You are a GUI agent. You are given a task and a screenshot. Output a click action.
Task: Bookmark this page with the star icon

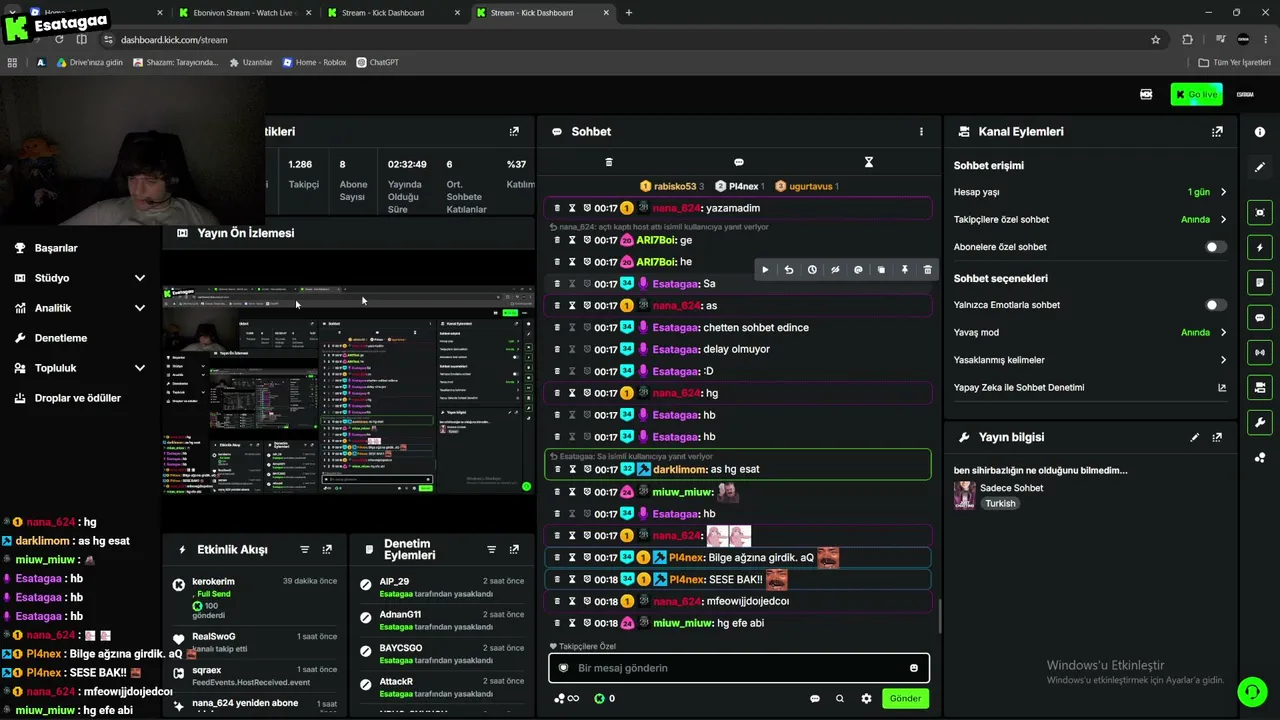1156,40
